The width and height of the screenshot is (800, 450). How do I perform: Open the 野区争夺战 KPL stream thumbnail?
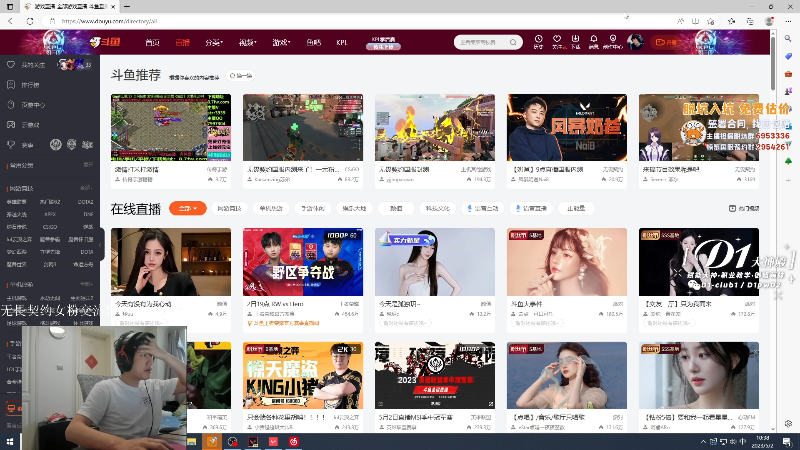tap(303, 262)
